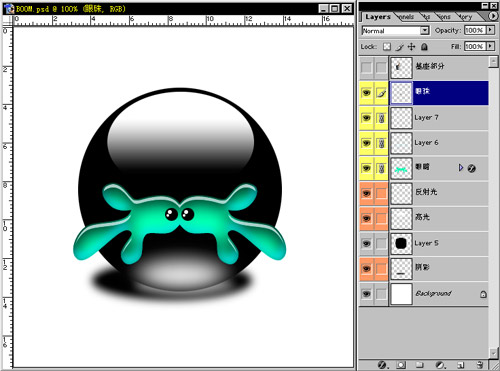Viewport: 500px width, 371px height.
Task: Hide the selected blue layer via its eye
Action: click(366, 93)
